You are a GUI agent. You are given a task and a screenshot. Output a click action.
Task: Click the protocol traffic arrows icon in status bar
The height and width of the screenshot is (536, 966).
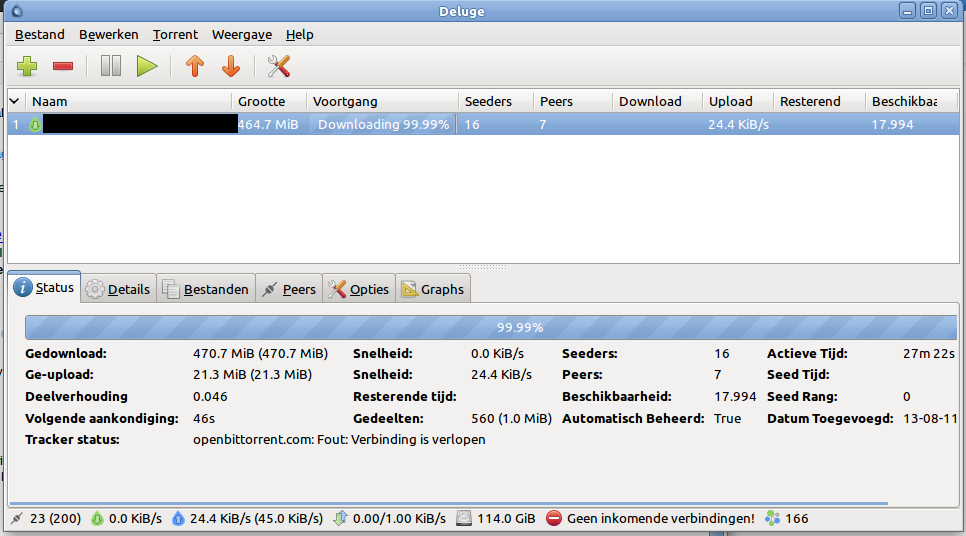pos(340,519)
